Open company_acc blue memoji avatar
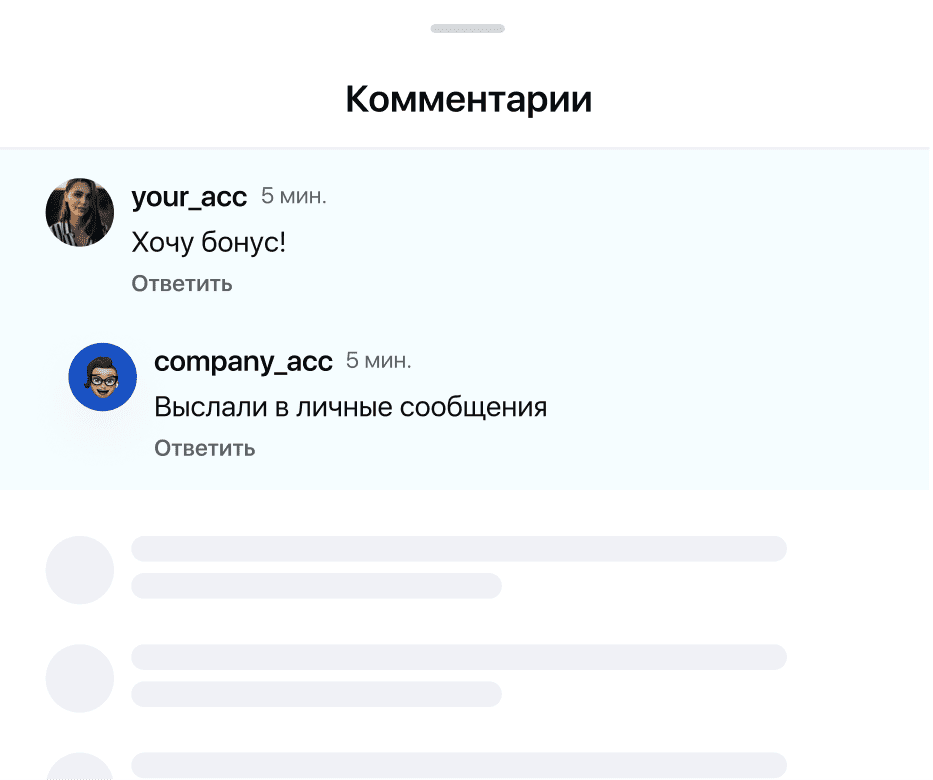 click(x=102, y=377)
